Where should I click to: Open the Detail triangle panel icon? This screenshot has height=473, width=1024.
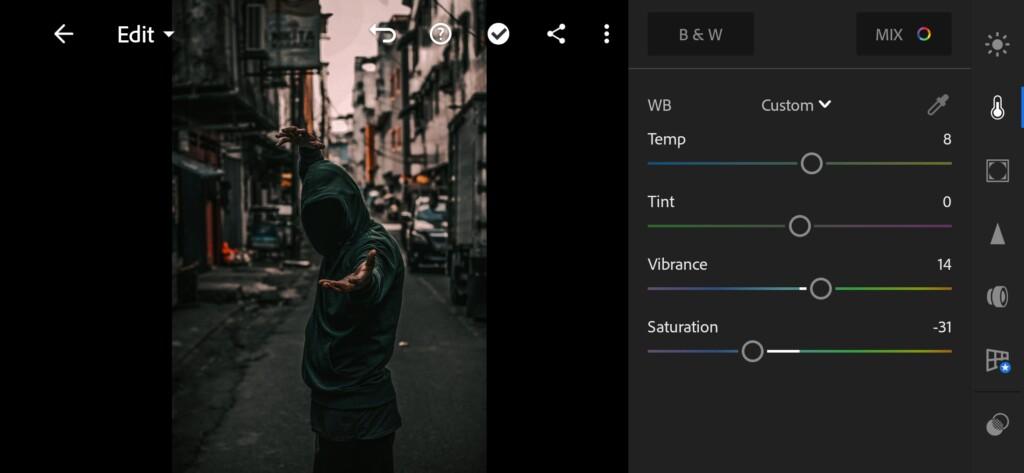pyautogui.click(x=997, y=233)
